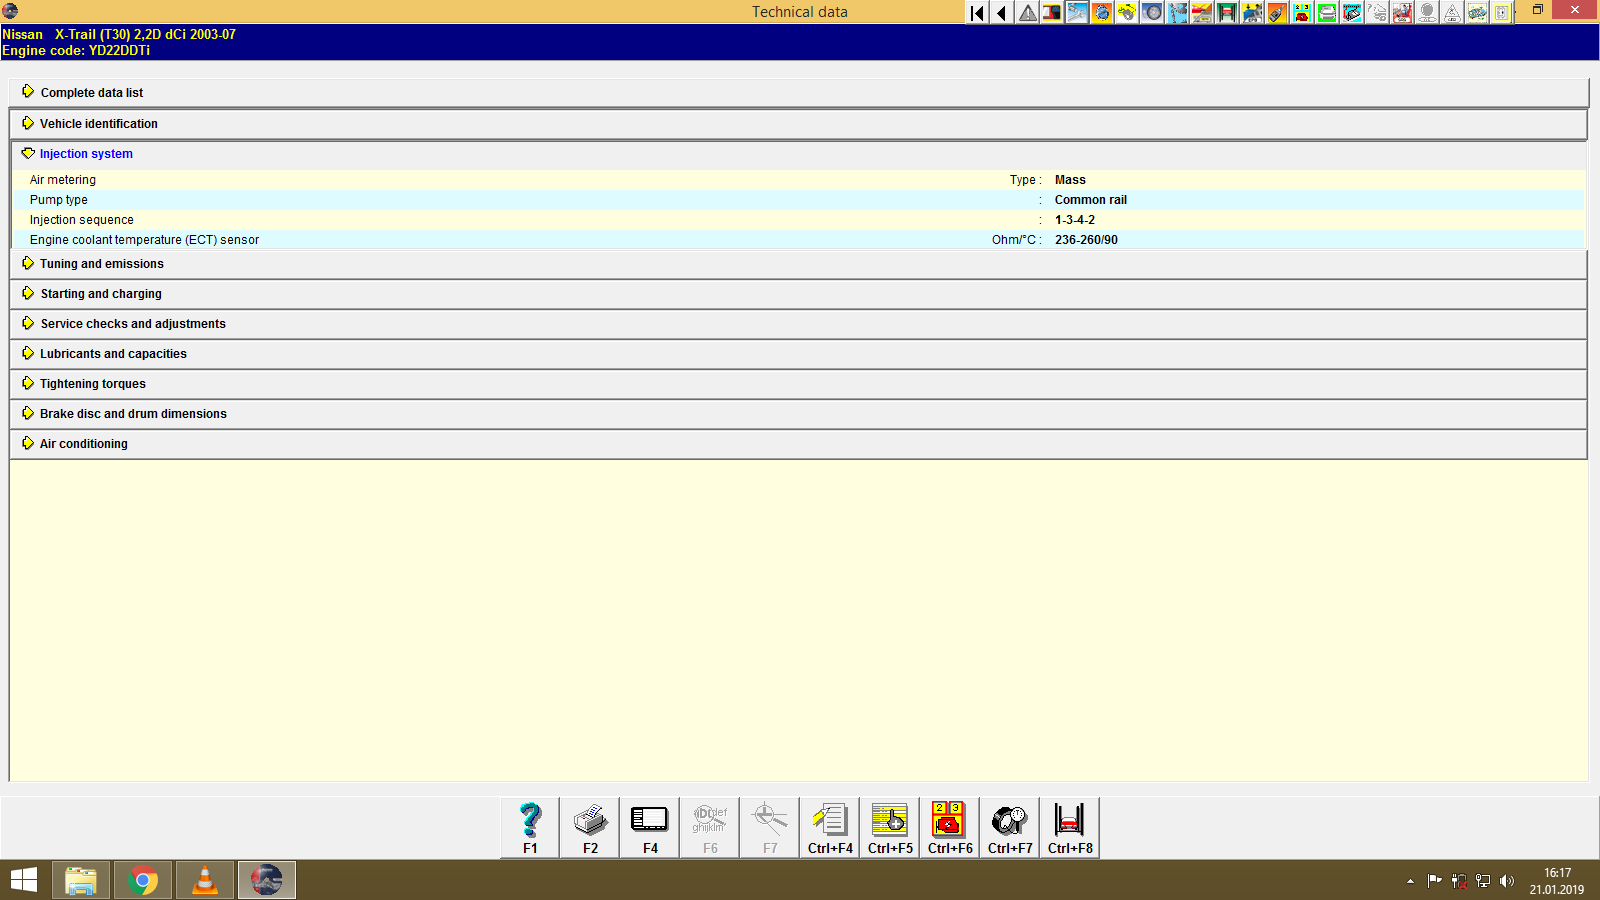Image resolution: width=1600 pixels, height=900 pixels.
Task: Open notes editor via Ctrl+F4 pencil icon
Action: [x=829, y=827]
